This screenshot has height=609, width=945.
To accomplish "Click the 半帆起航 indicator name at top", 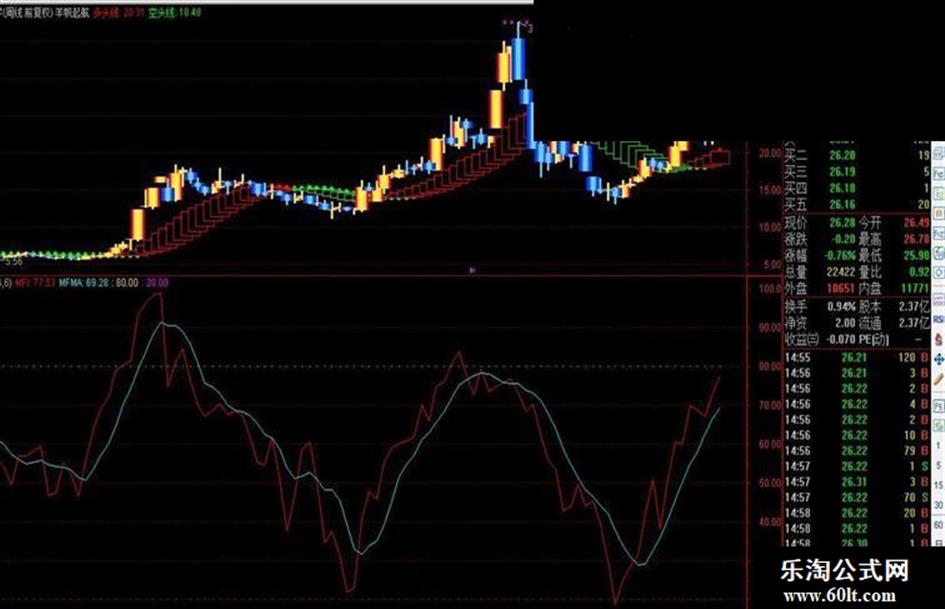I will tap(72, 12).
